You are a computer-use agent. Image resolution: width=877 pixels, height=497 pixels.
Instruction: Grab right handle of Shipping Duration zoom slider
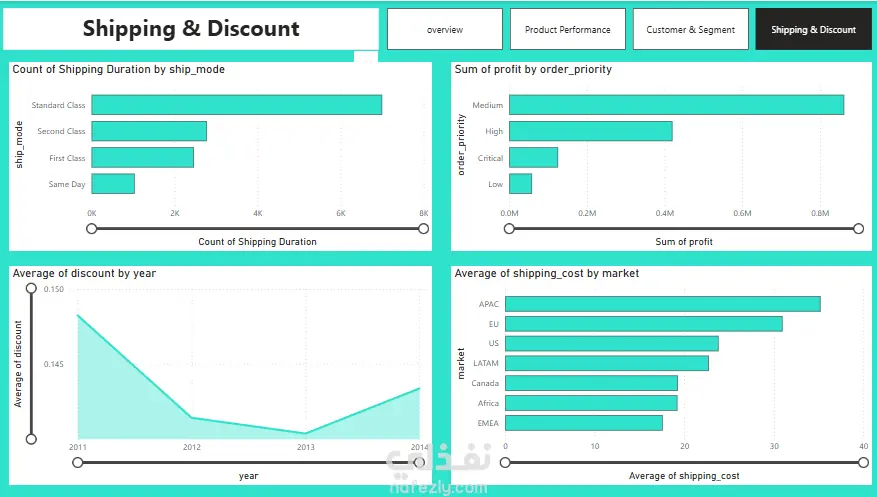[x=423, y=229]
